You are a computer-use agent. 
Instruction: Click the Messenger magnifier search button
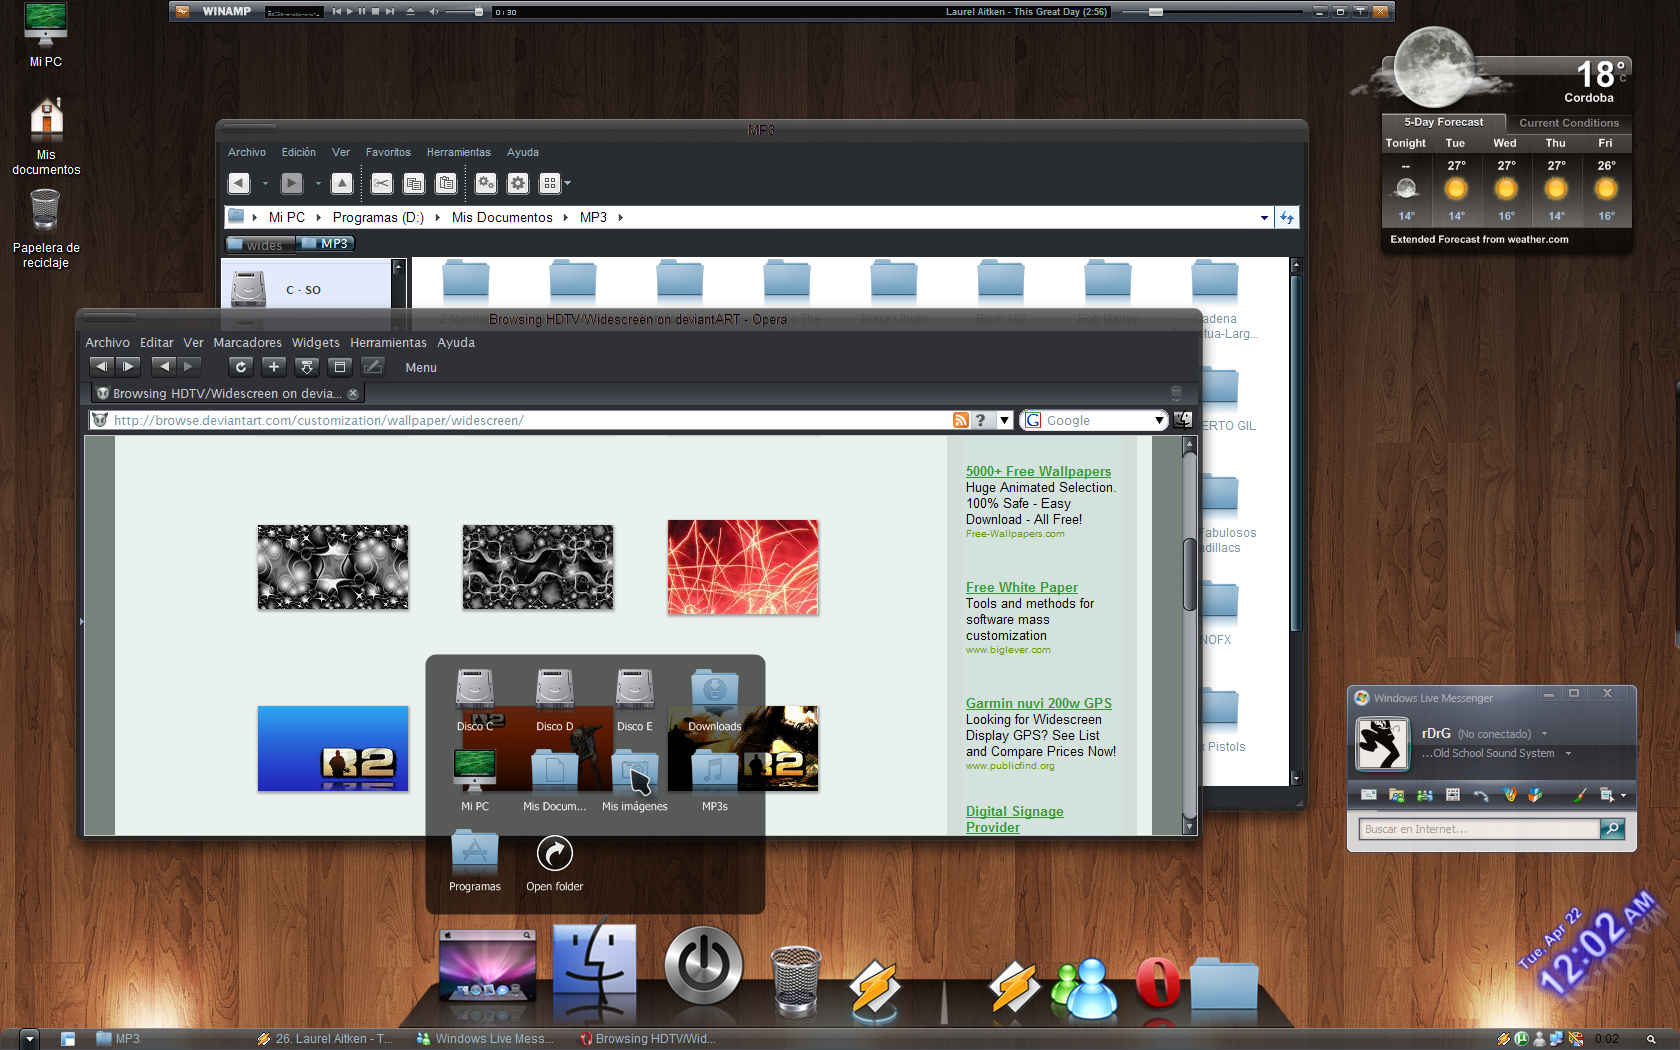pyautogui.click(x=1612, y=829)
